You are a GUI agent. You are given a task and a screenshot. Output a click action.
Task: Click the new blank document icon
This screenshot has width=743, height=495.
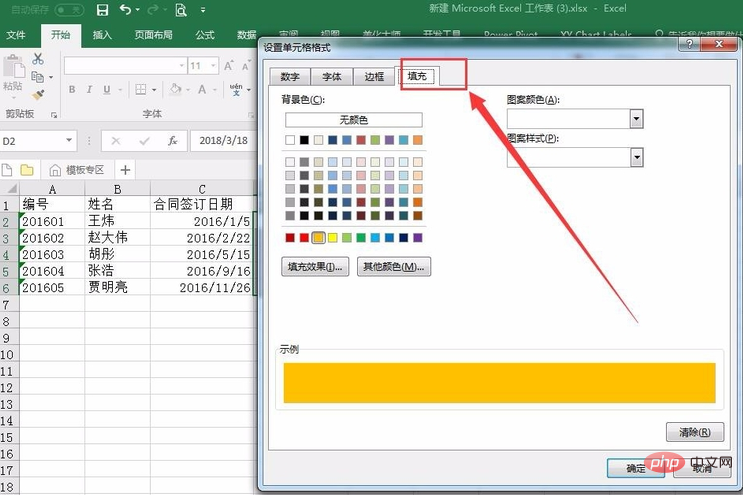pos(7,170)
